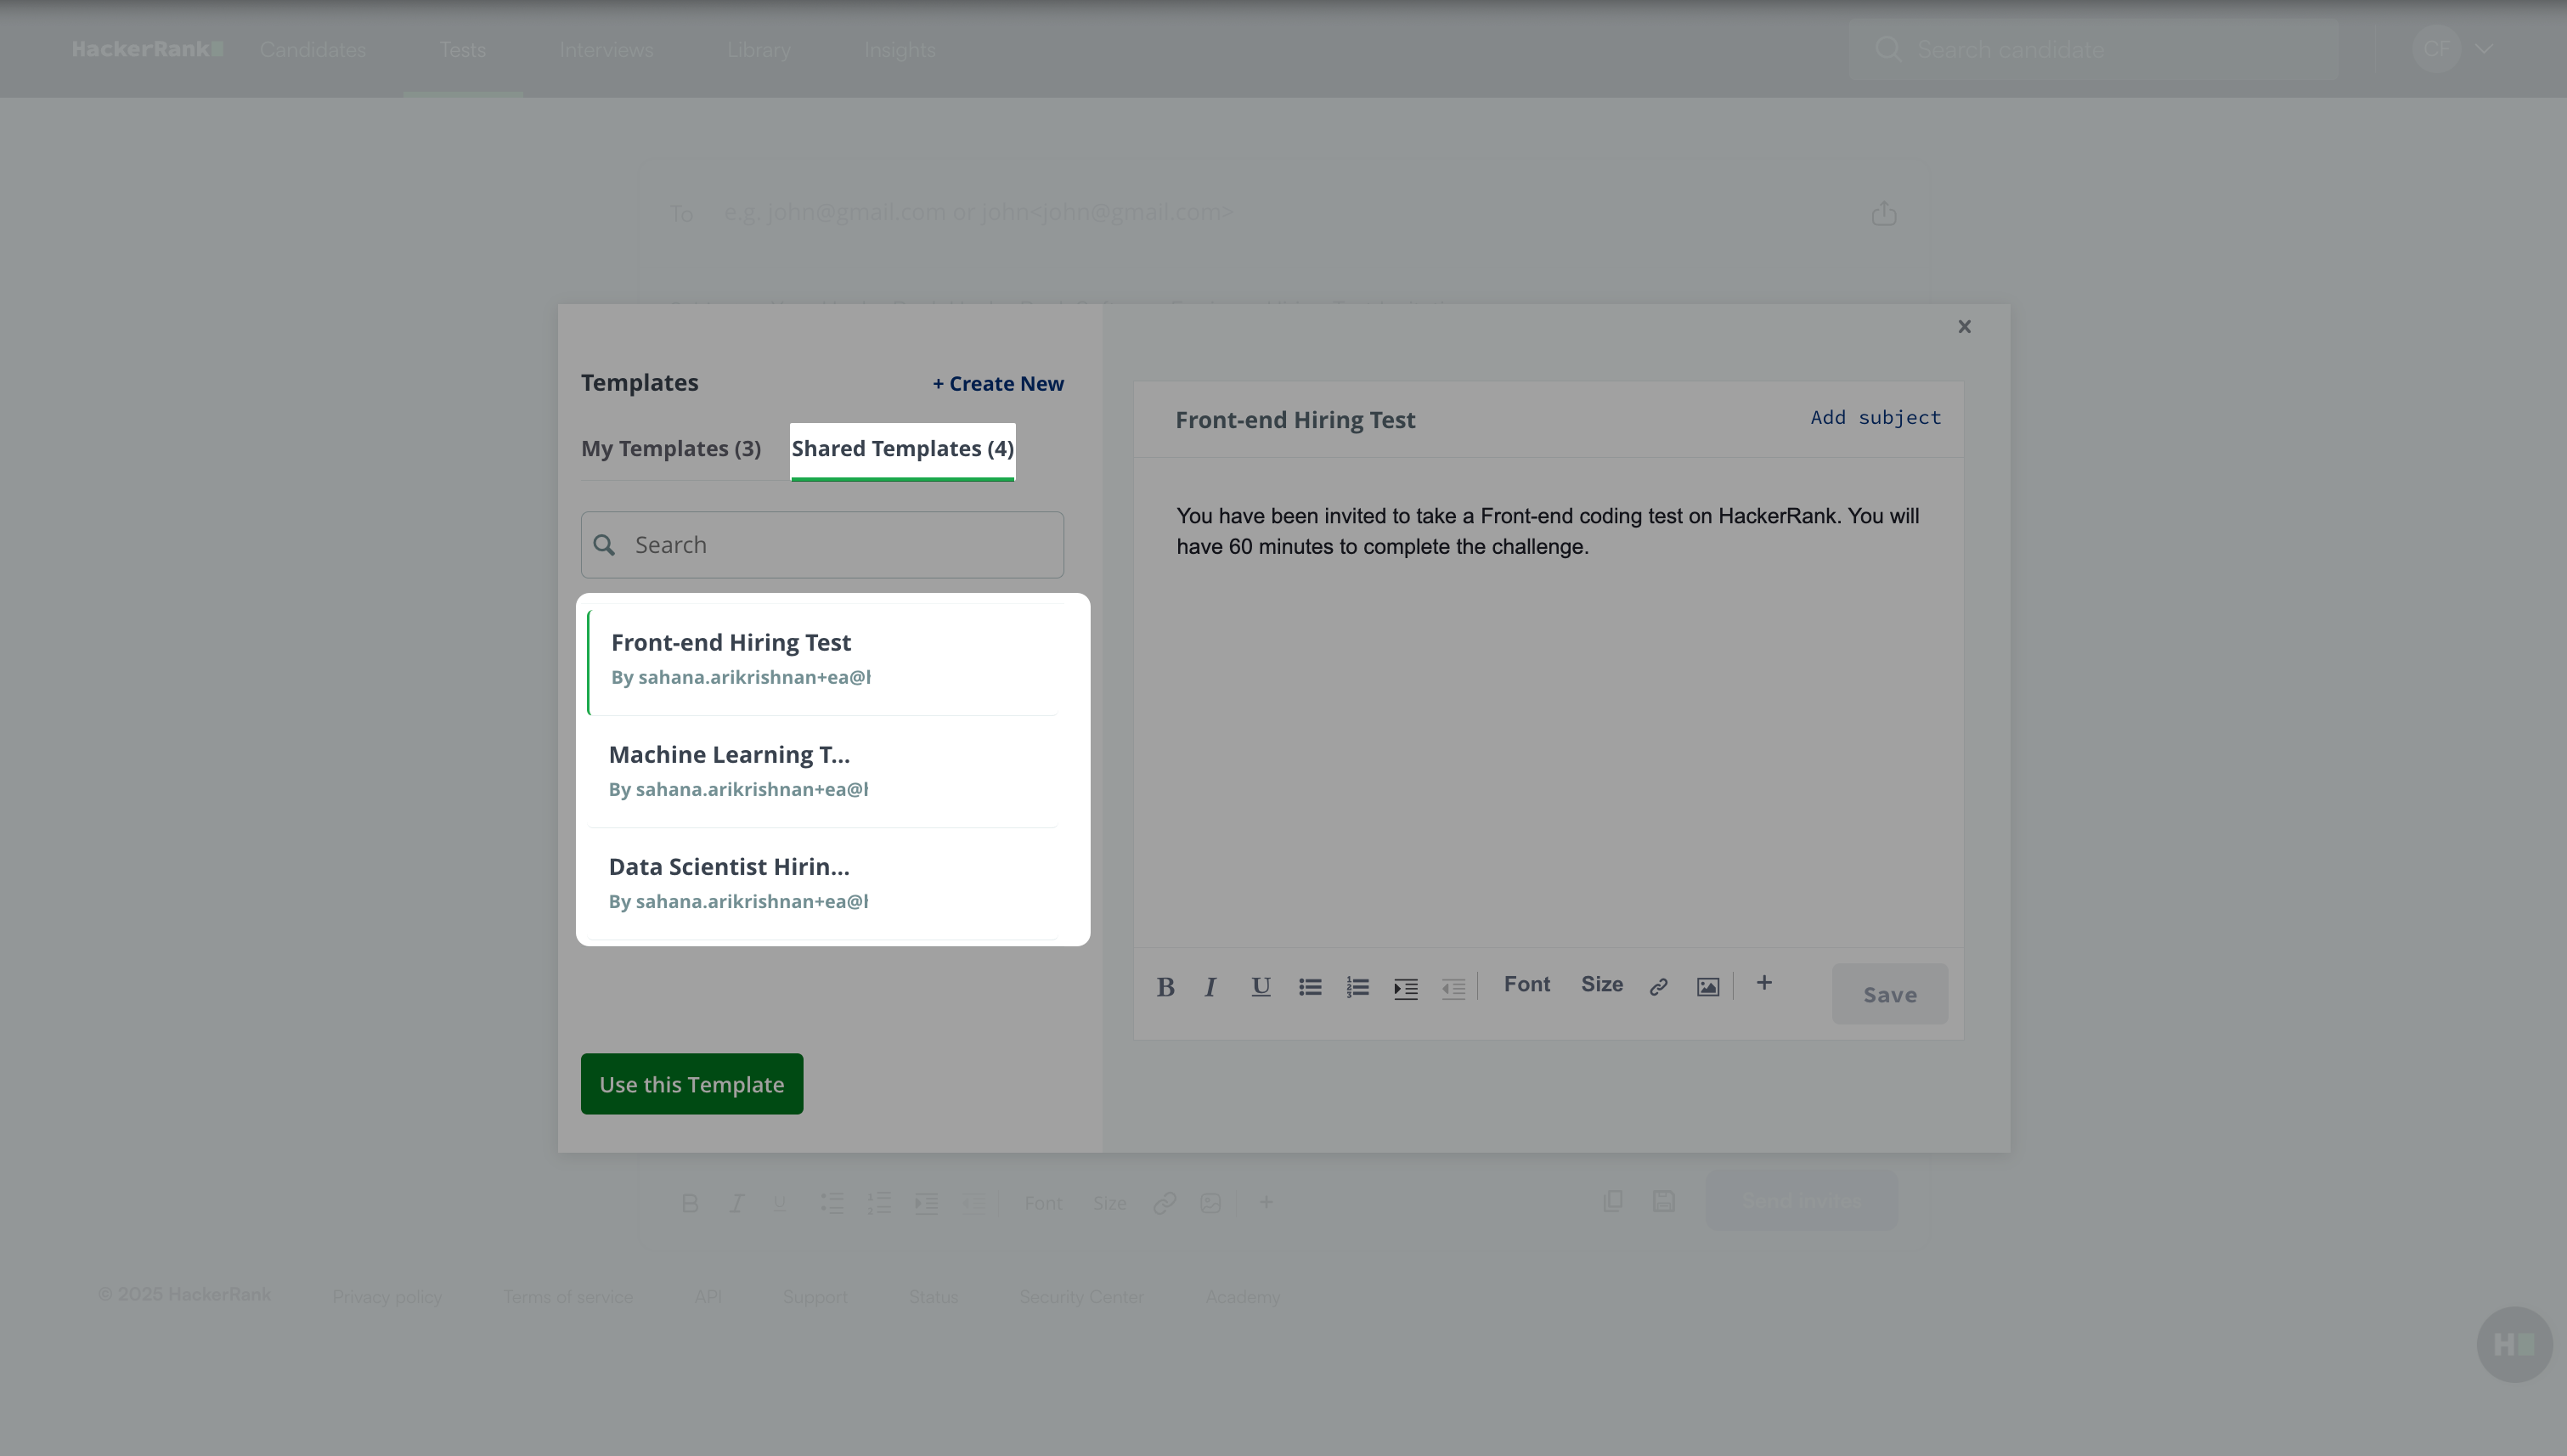Click the + Create New link
Image resolution: width=2567 pixels, height=1456 pixels.
click(x=997, y=384)
